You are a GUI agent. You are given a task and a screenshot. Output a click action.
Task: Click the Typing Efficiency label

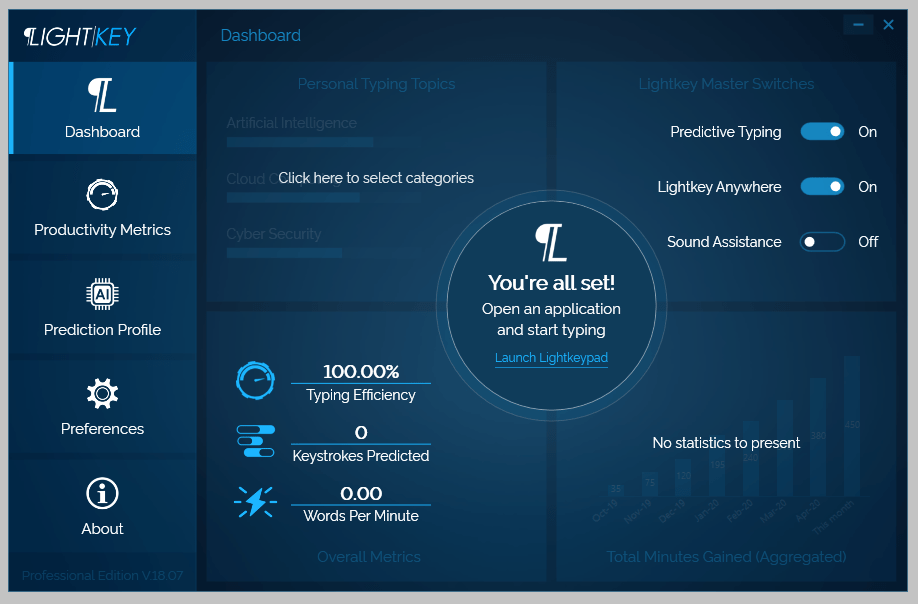[361, 395]
